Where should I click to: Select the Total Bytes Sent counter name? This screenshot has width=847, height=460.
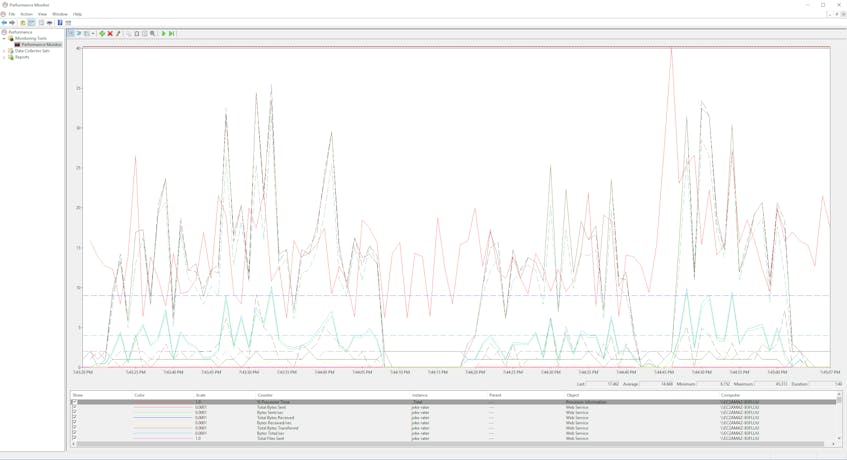(271, 407)
